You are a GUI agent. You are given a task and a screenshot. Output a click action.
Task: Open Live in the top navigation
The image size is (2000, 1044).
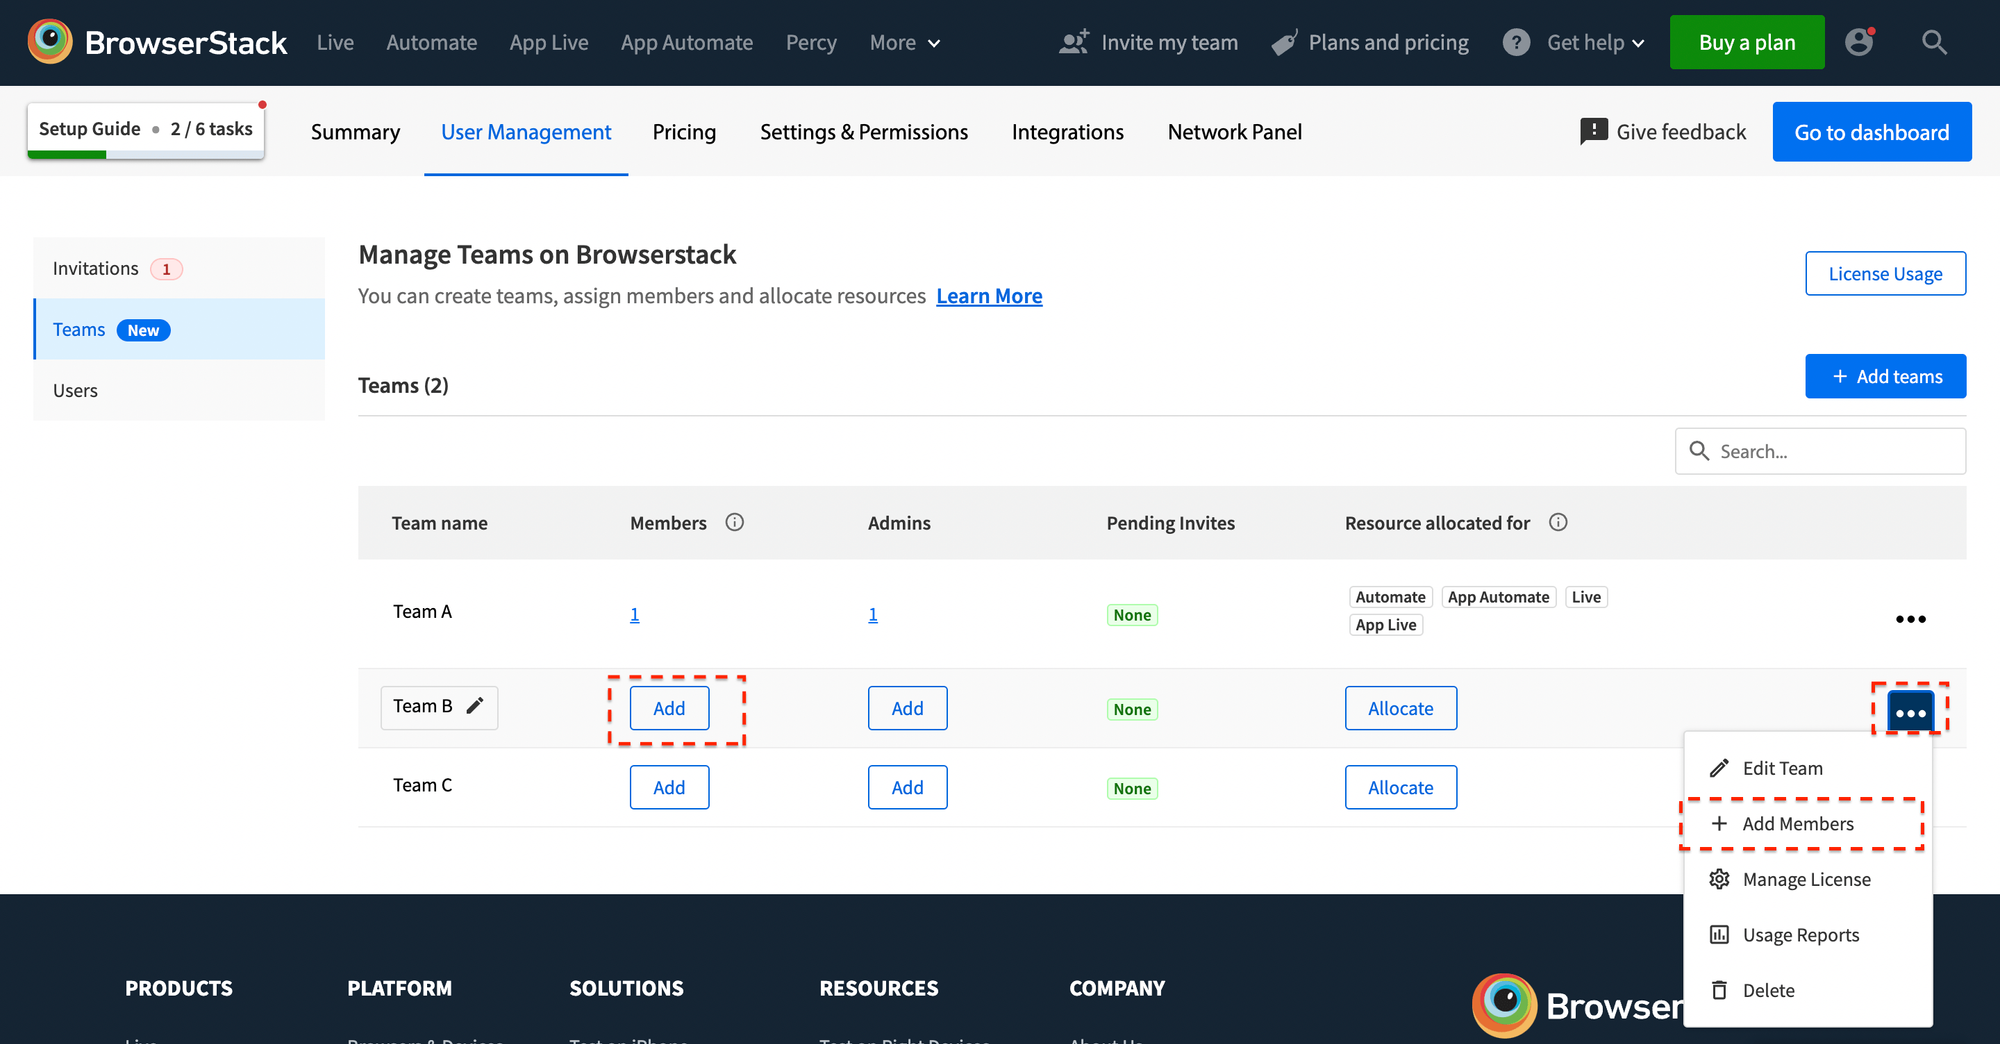point(335,42)
